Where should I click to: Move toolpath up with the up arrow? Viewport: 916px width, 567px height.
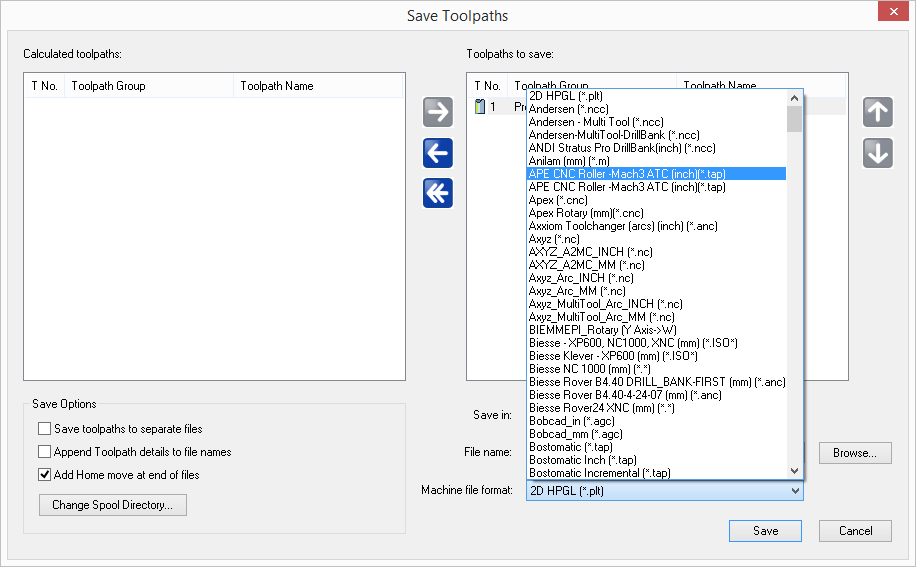click(877, 112)
